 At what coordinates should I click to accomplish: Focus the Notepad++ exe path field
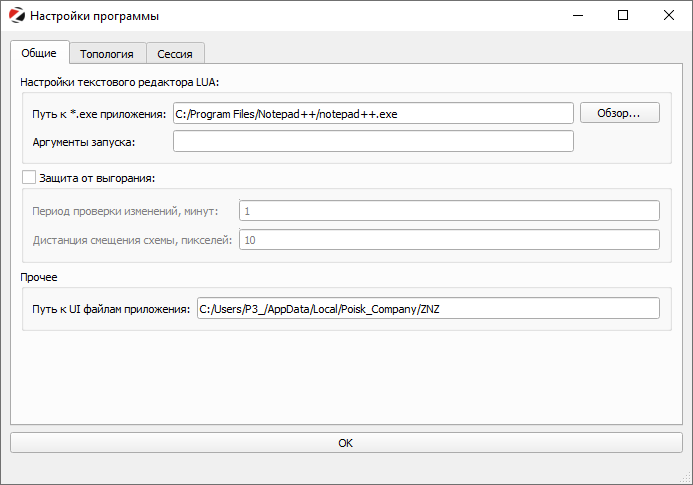pyautogui.click(x=372, y=113)
